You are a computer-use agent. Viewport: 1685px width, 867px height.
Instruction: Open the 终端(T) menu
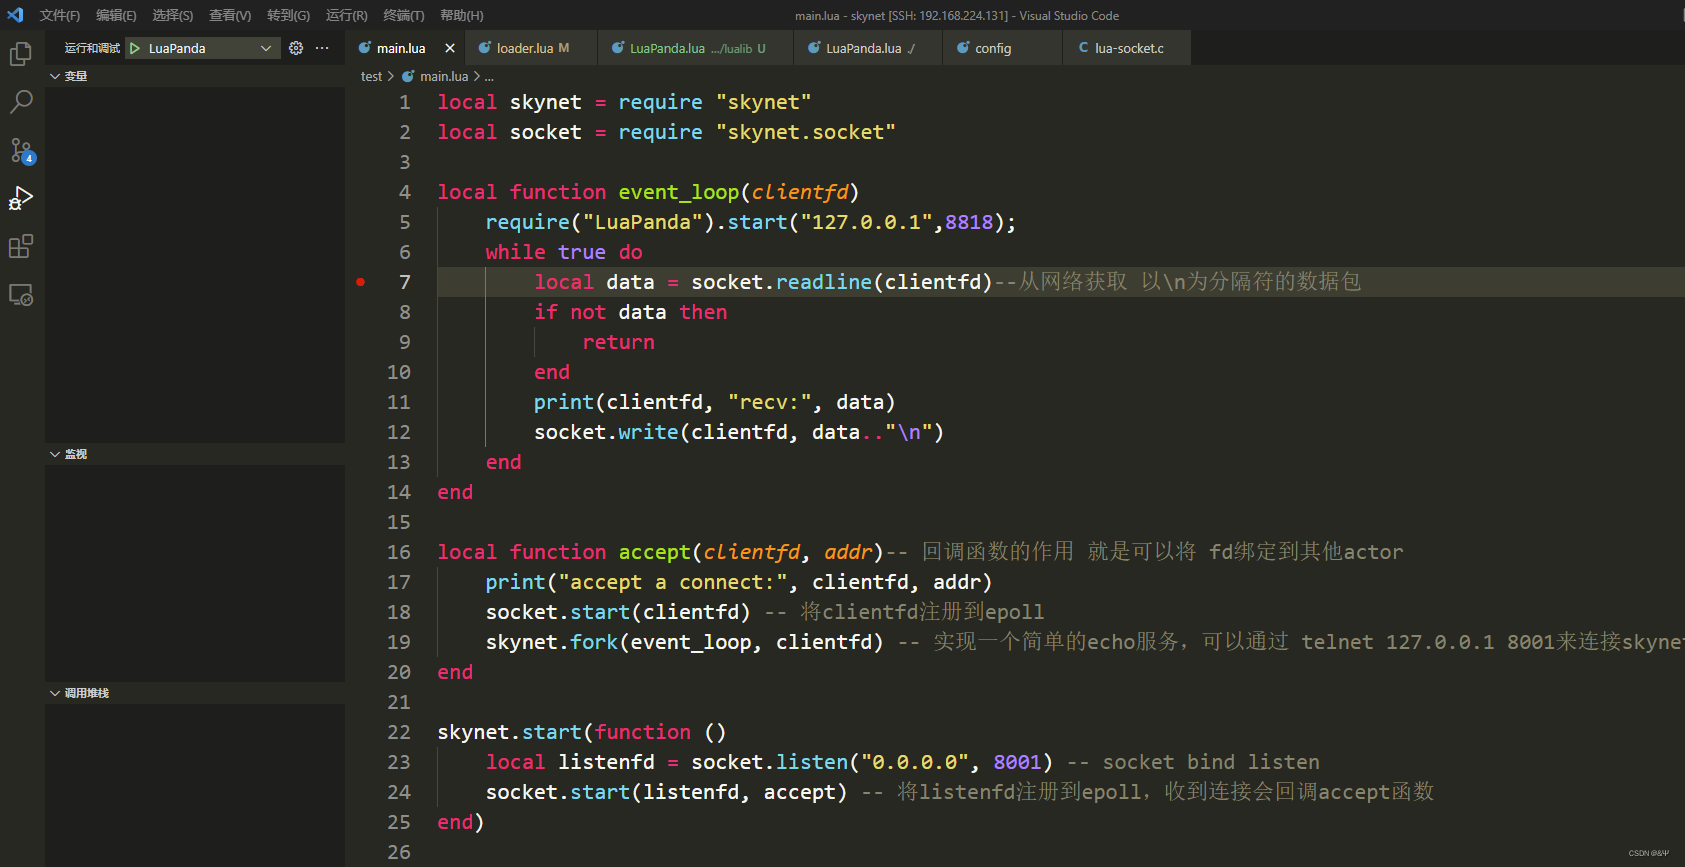pos(404,15)
